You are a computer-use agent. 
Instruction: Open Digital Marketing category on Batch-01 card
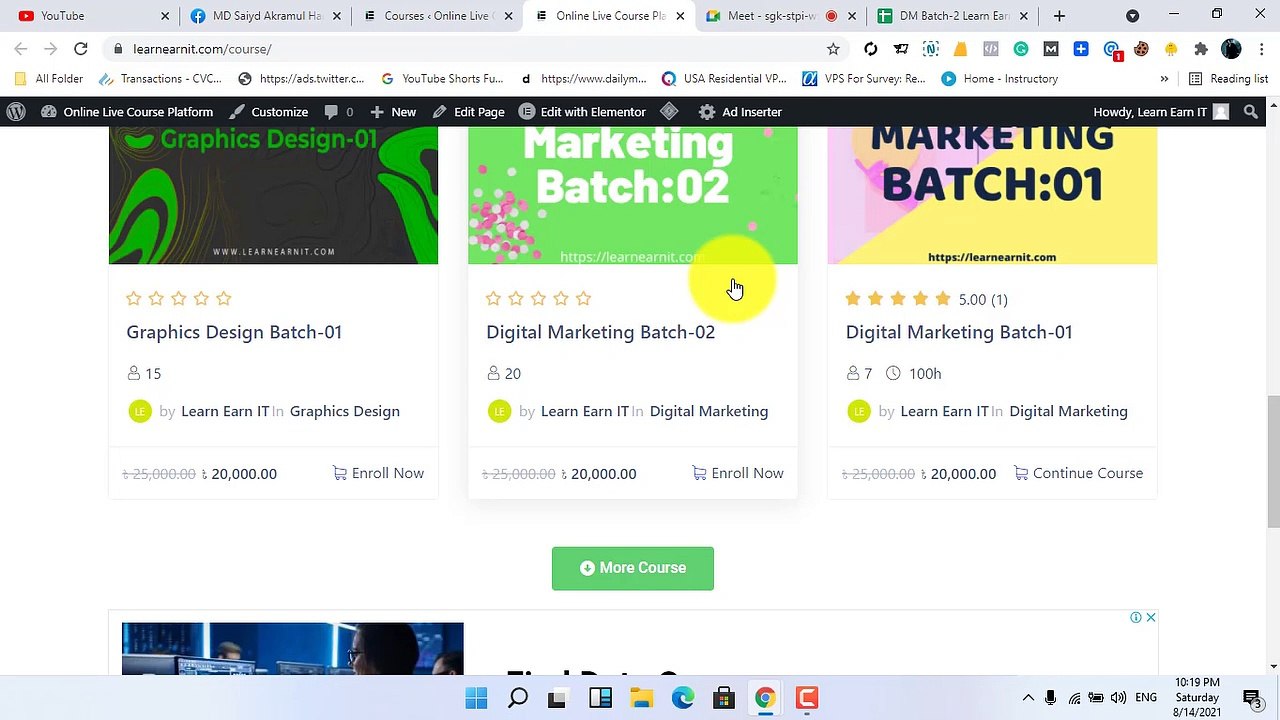click(x=1068, y=411)
